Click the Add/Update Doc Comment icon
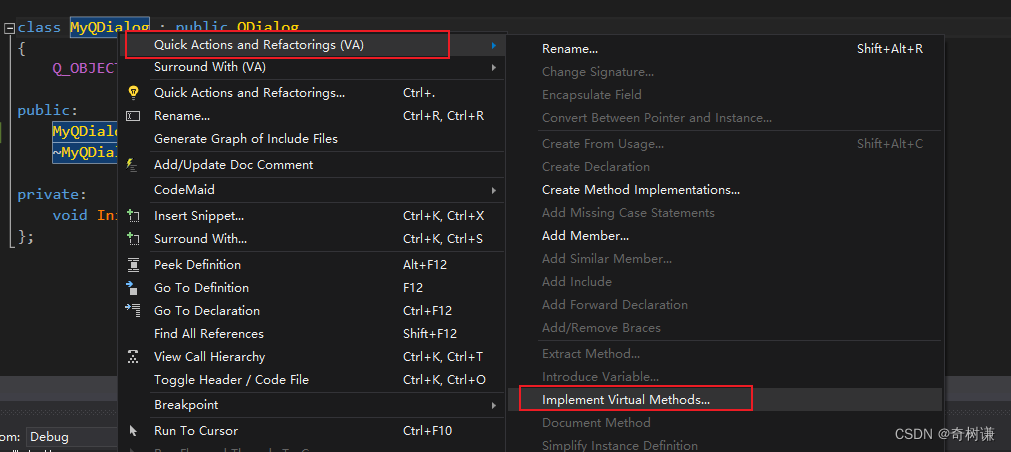This screenshot has width=1011, height=452. point(133,164)
